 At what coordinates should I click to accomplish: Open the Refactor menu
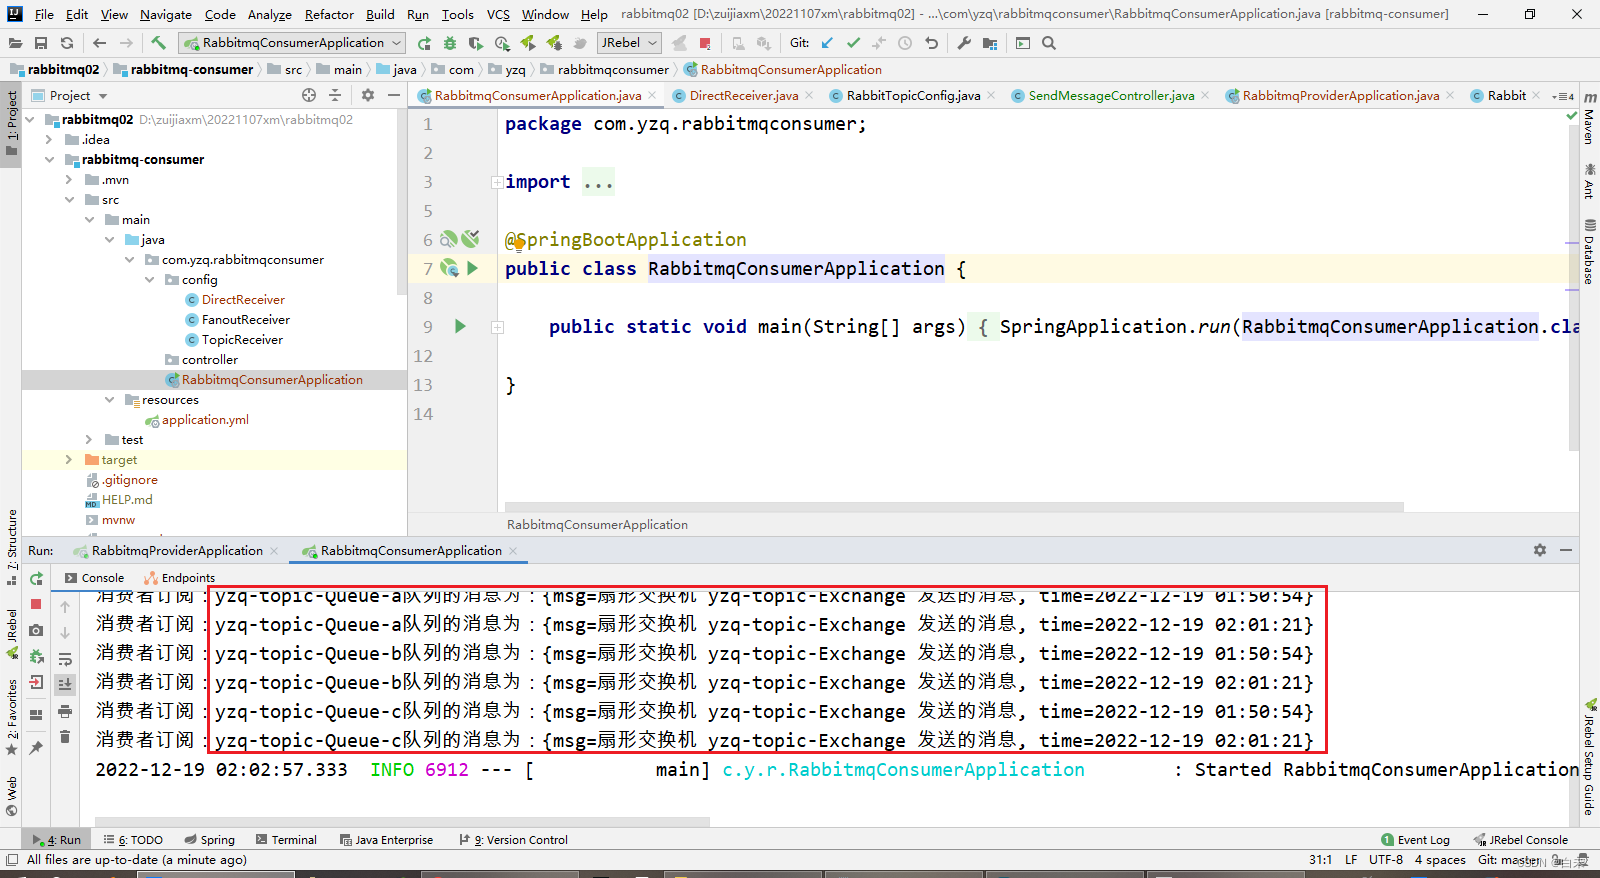coord(329,14)
